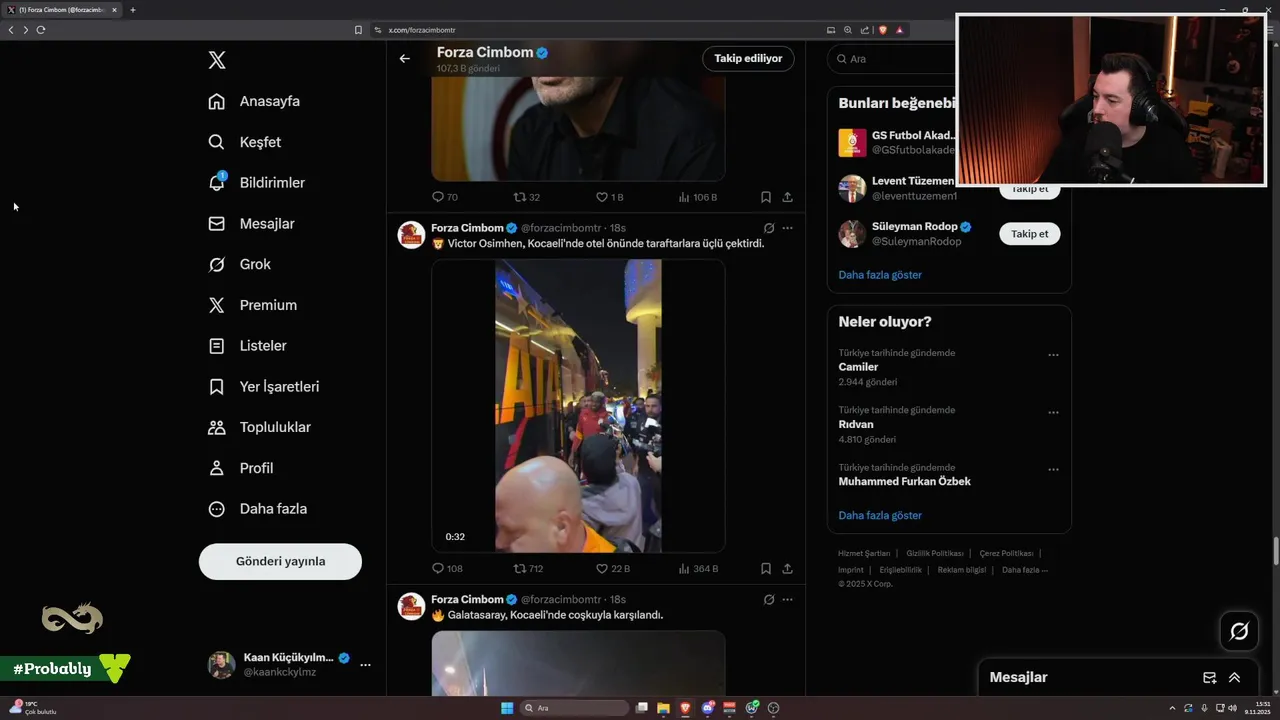The height and width of the screenshot is (720, 1280).
Task: Reload the page in the browser
Action: click(x=41, y=30)
